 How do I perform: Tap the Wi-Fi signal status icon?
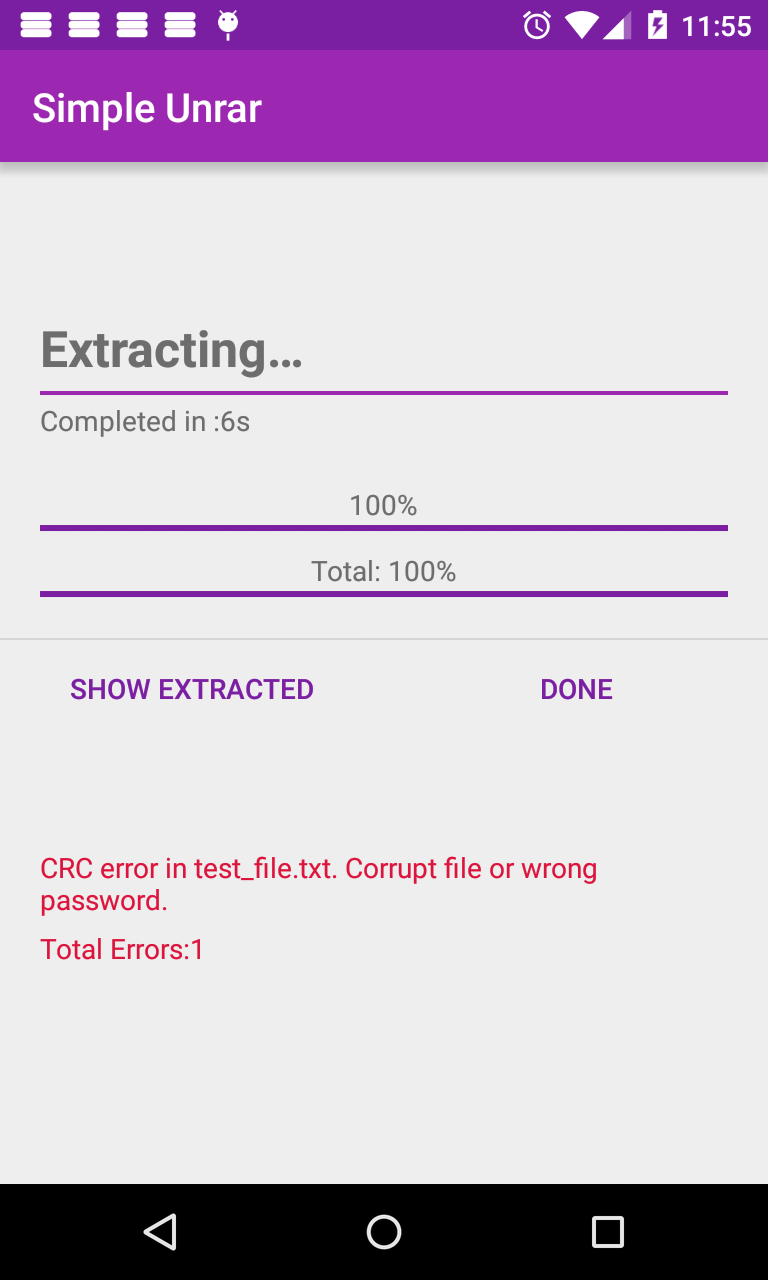point(580,25)
